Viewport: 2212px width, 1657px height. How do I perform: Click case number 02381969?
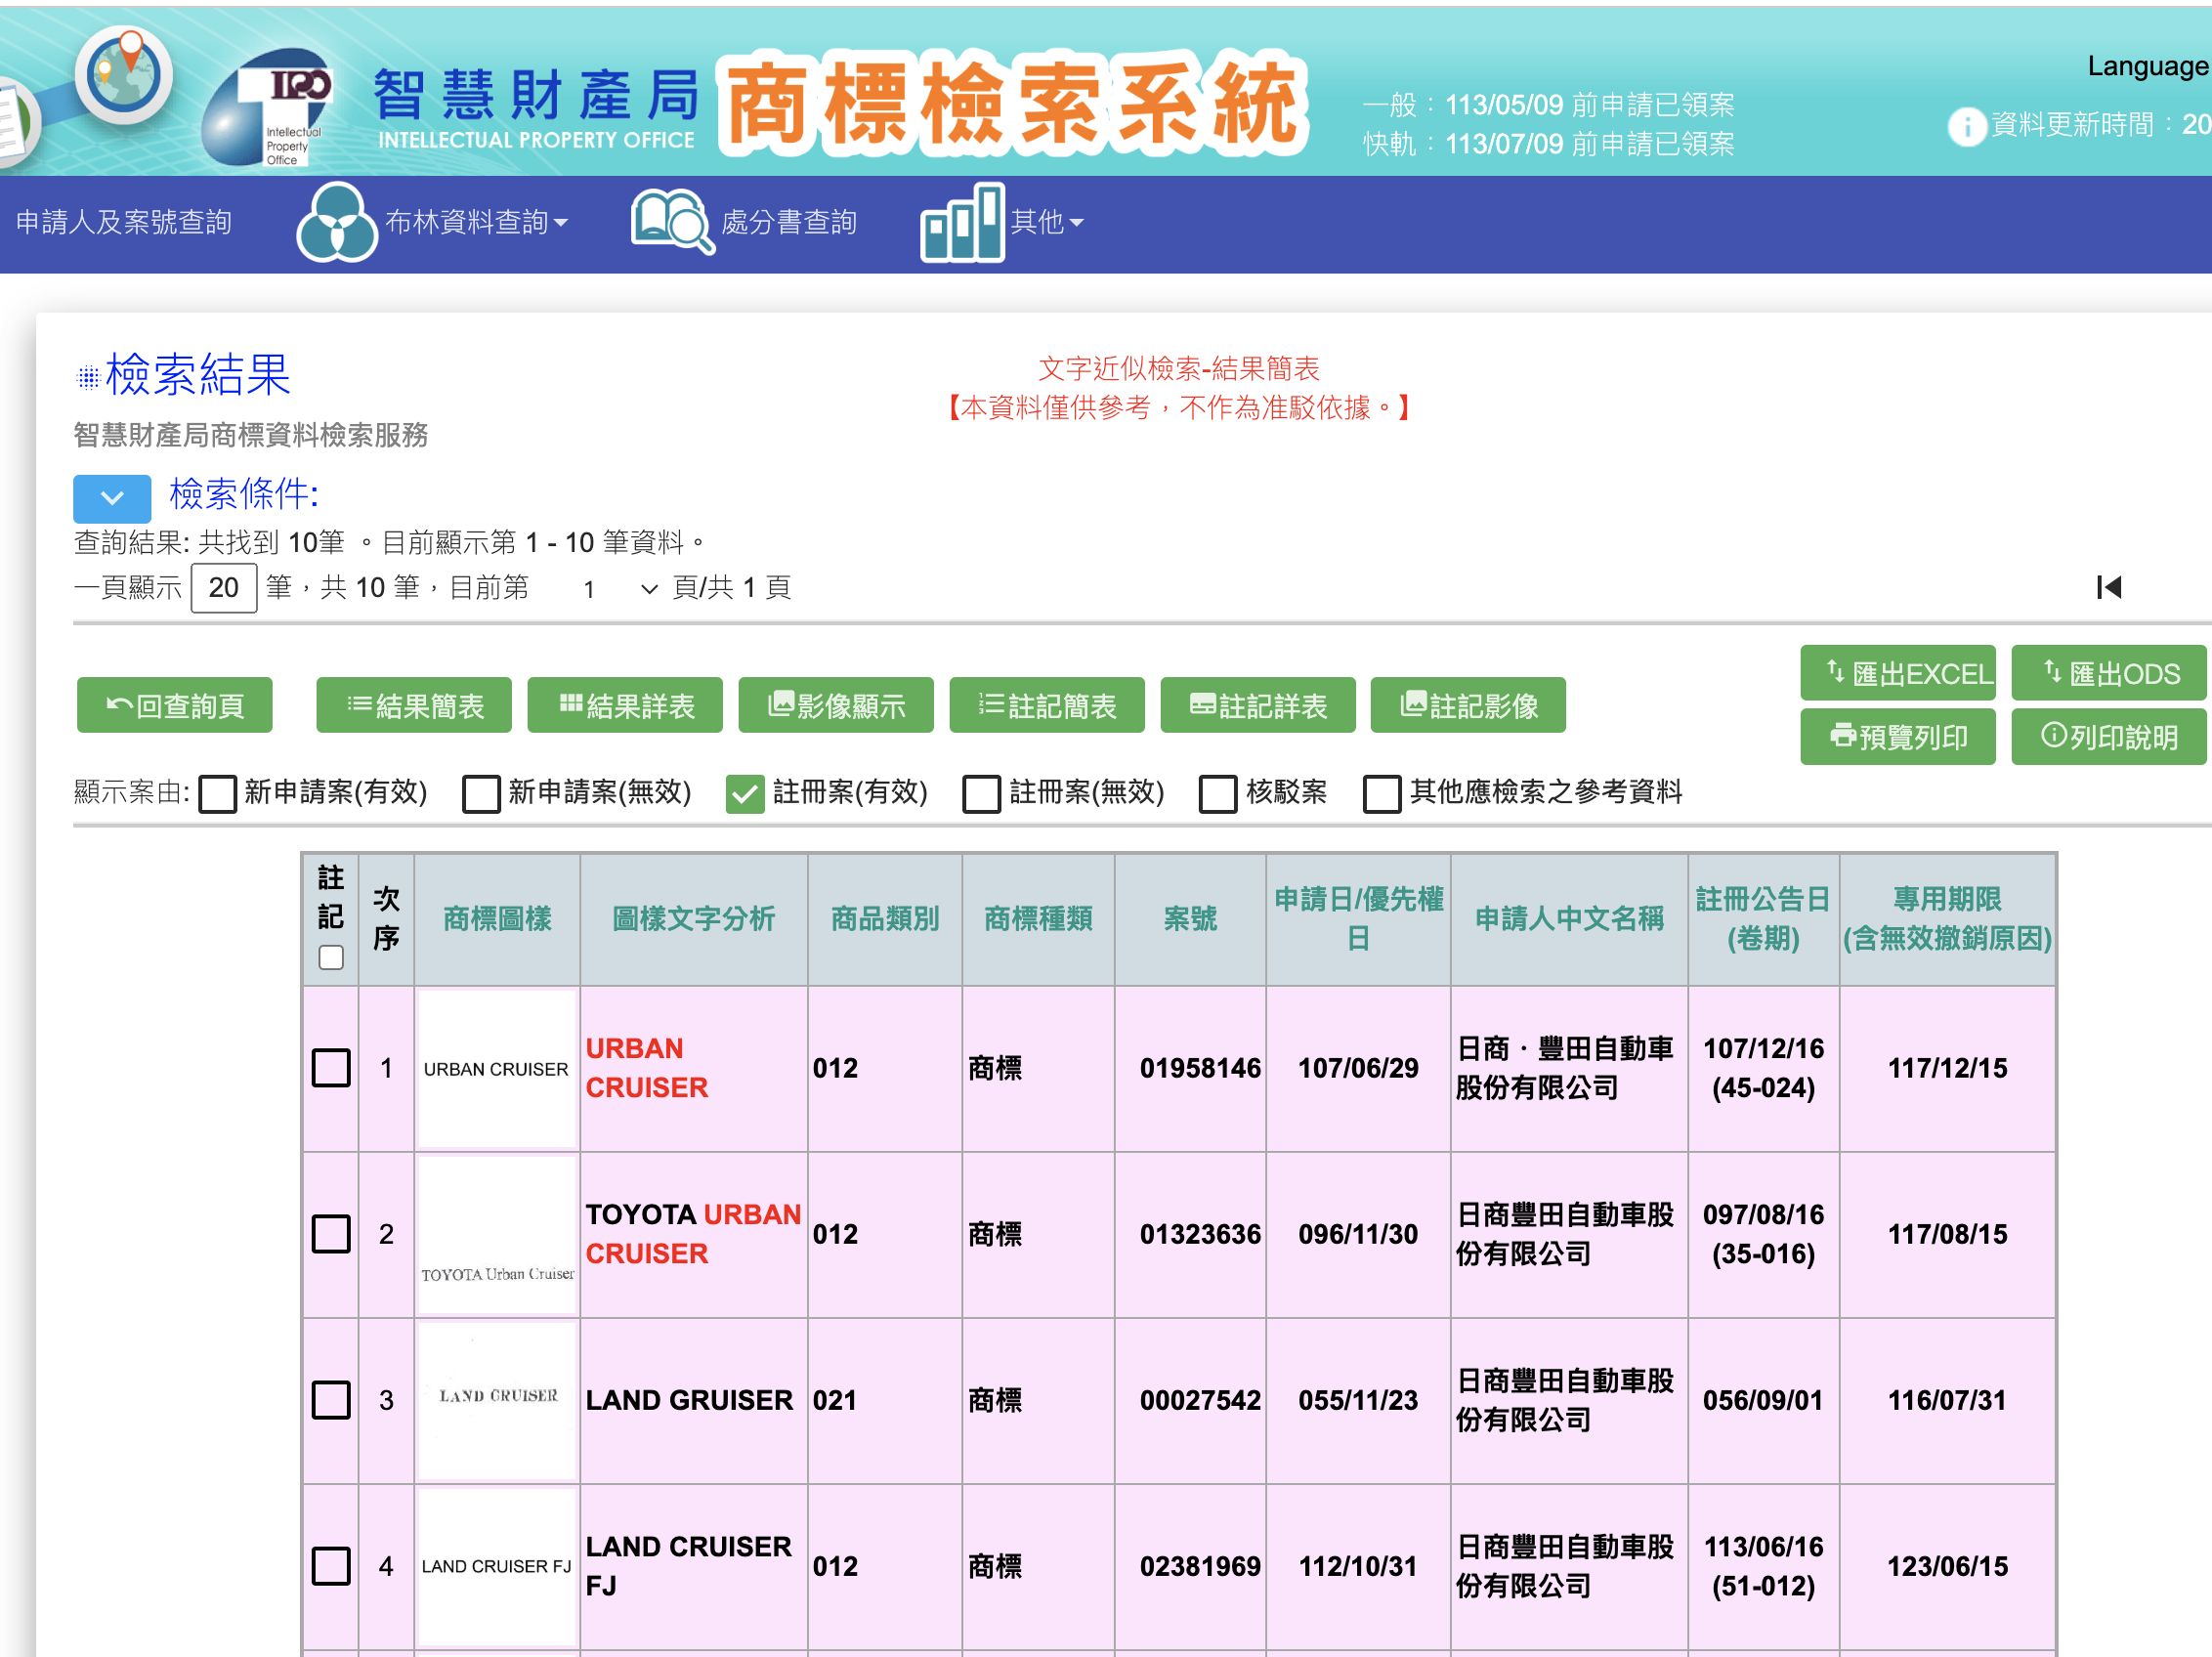pos(1200,1566)
